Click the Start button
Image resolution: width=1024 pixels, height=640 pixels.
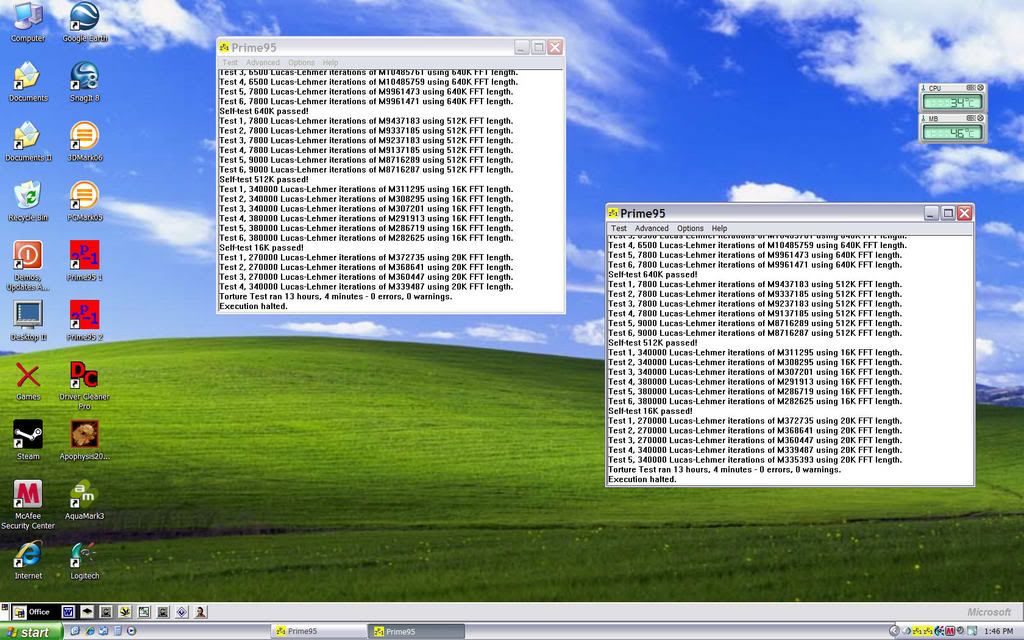coord(31,632)
